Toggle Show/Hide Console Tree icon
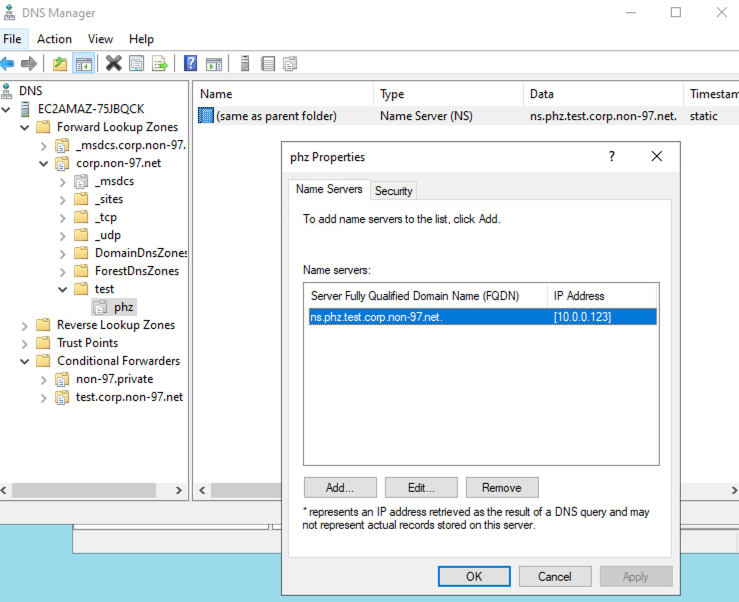Viewport: 739px width, 602px height. tap(84, 64)
